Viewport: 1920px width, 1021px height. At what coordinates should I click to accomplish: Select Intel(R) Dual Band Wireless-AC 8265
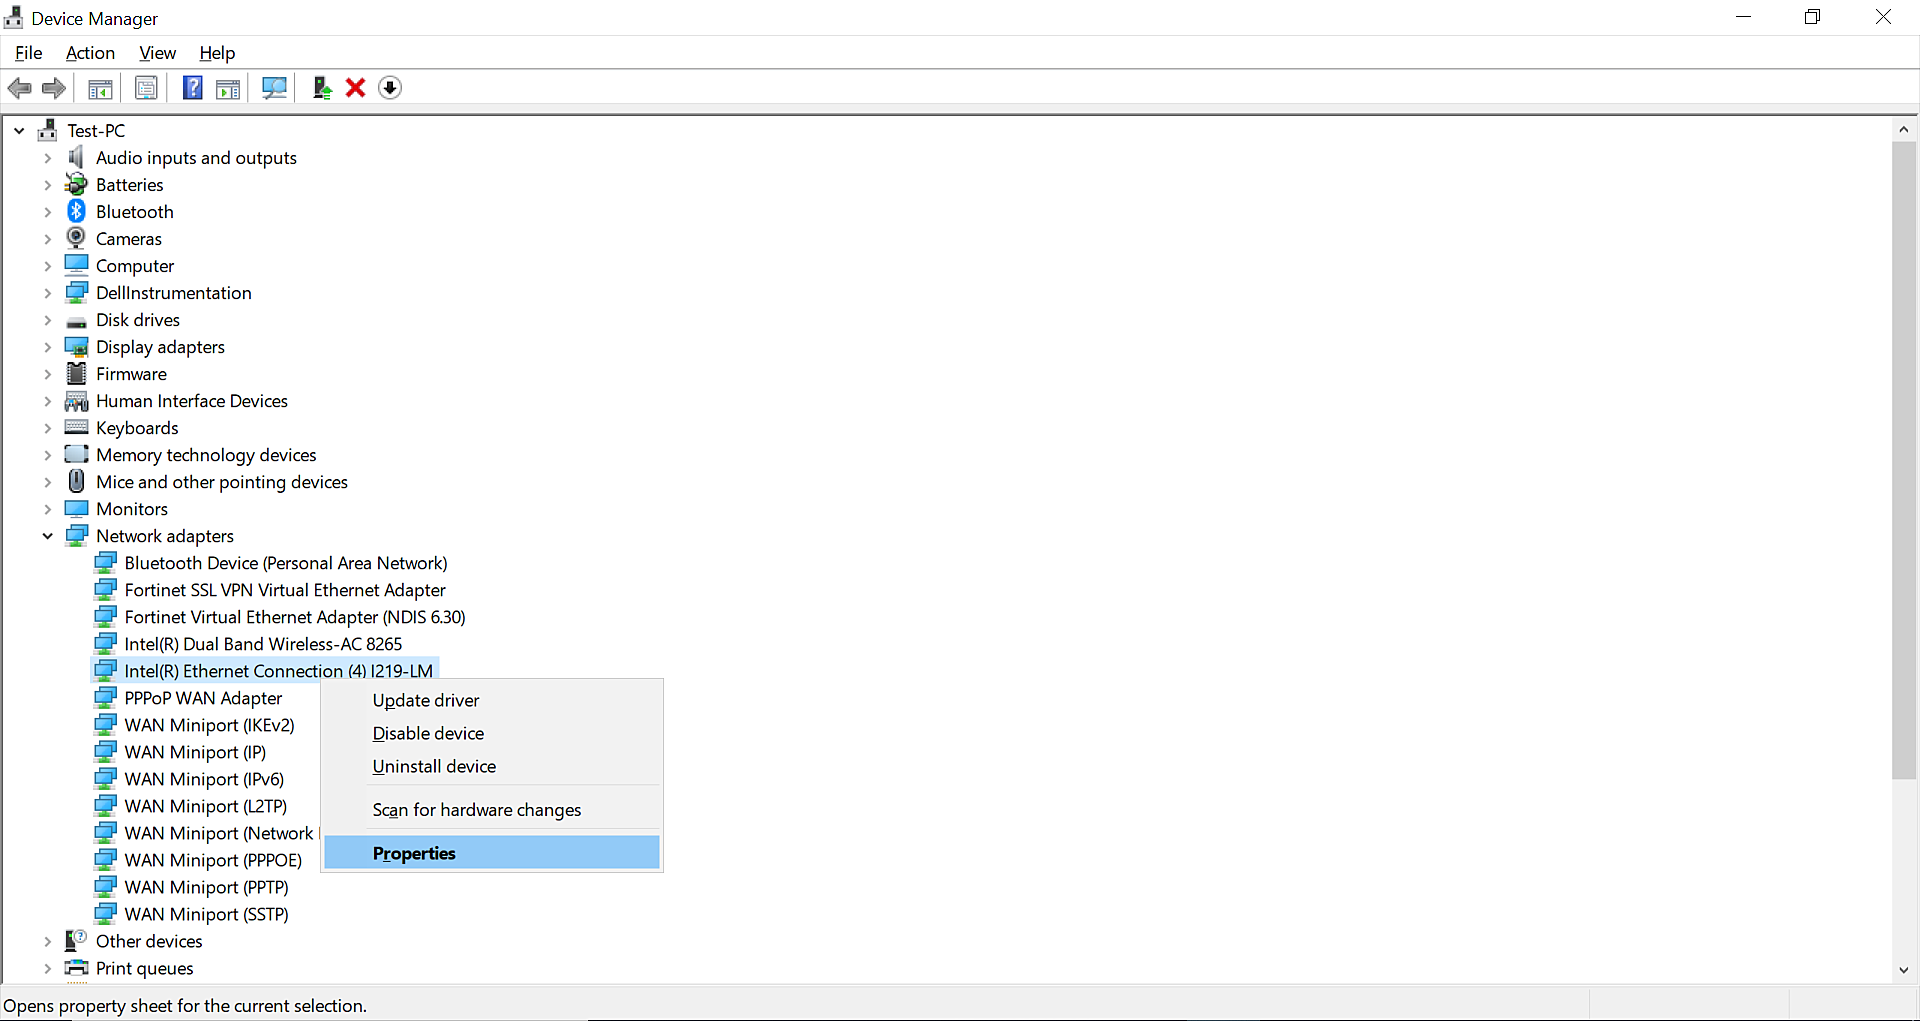263,644
